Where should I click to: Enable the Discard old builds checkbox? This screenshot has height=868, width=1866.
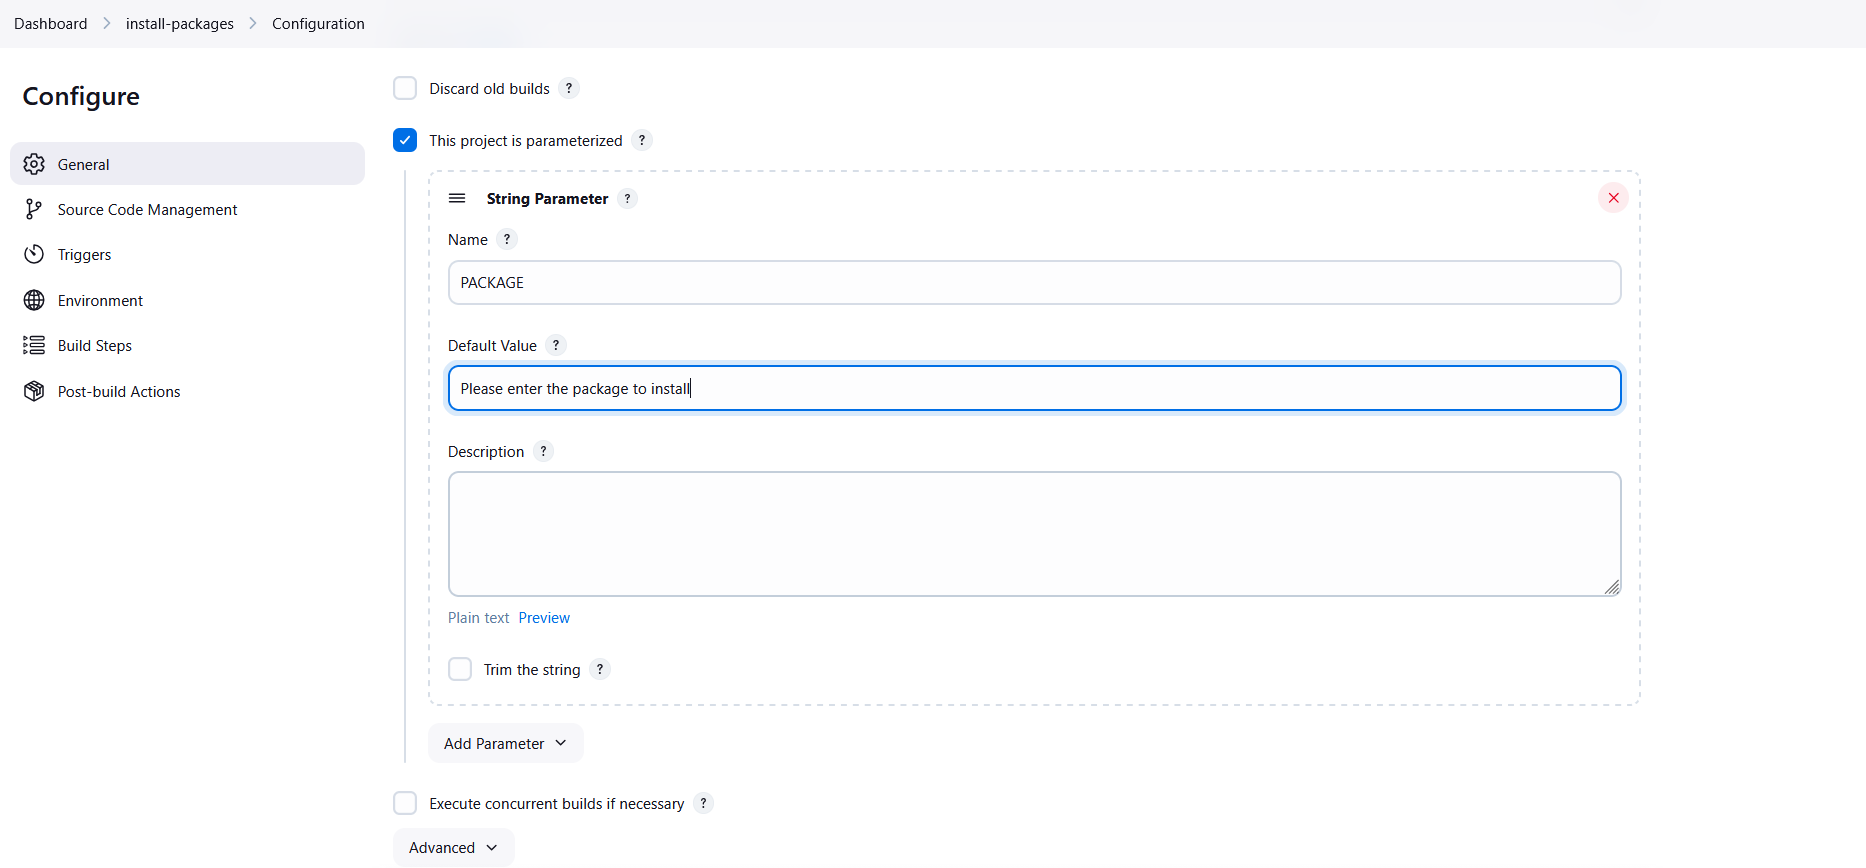pyautogui.click(x=405, y=88)
